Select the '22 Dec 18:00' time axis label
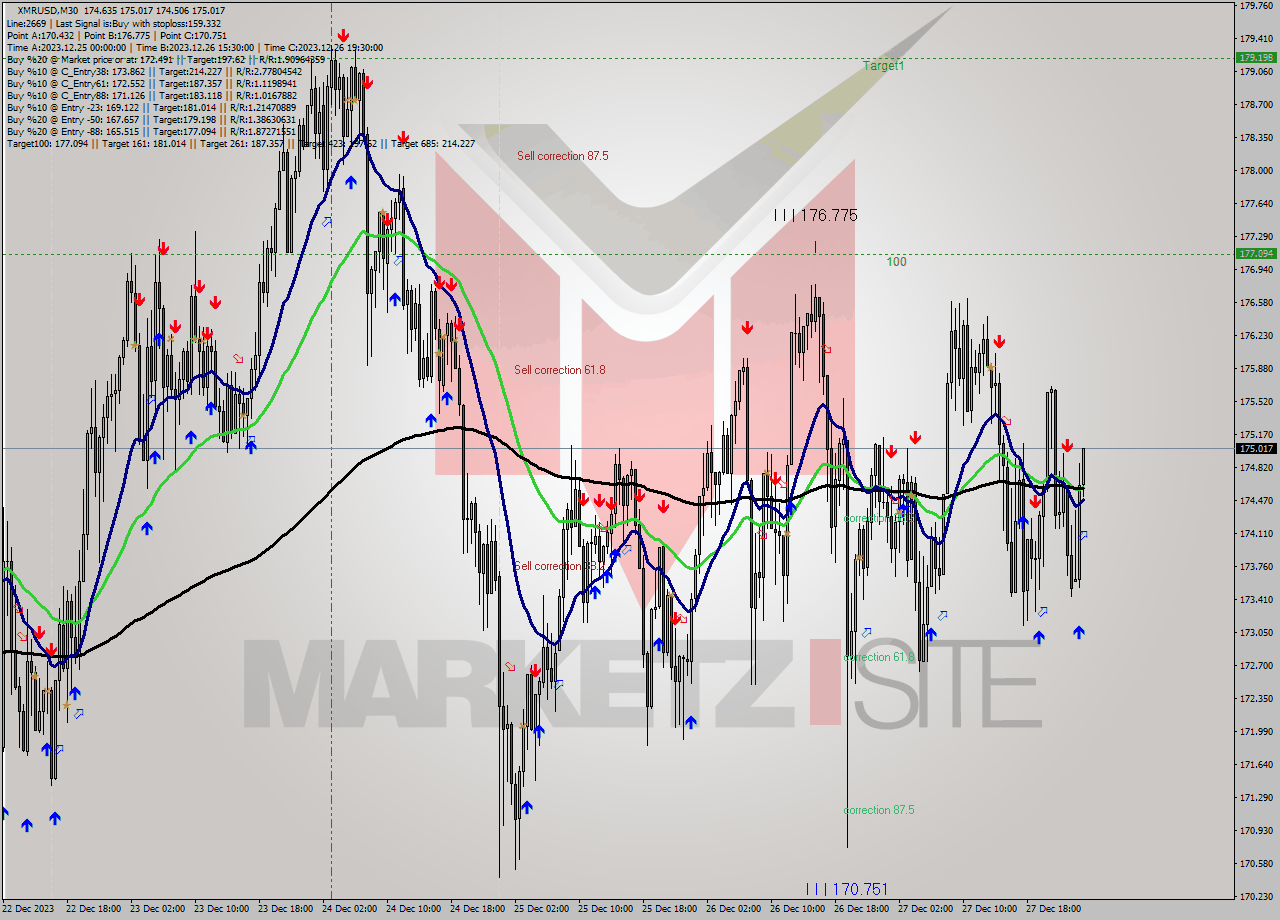 92,909
